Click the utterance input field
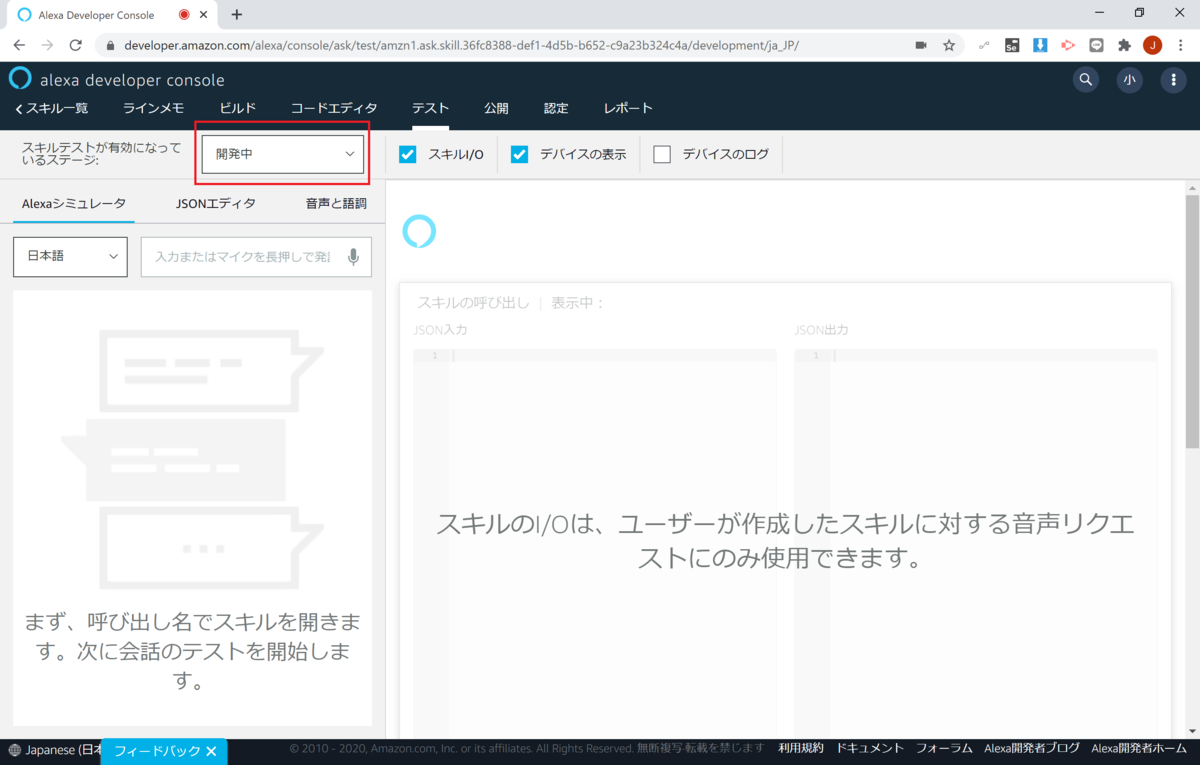1200x765 pixels. [x=245, y=257]
